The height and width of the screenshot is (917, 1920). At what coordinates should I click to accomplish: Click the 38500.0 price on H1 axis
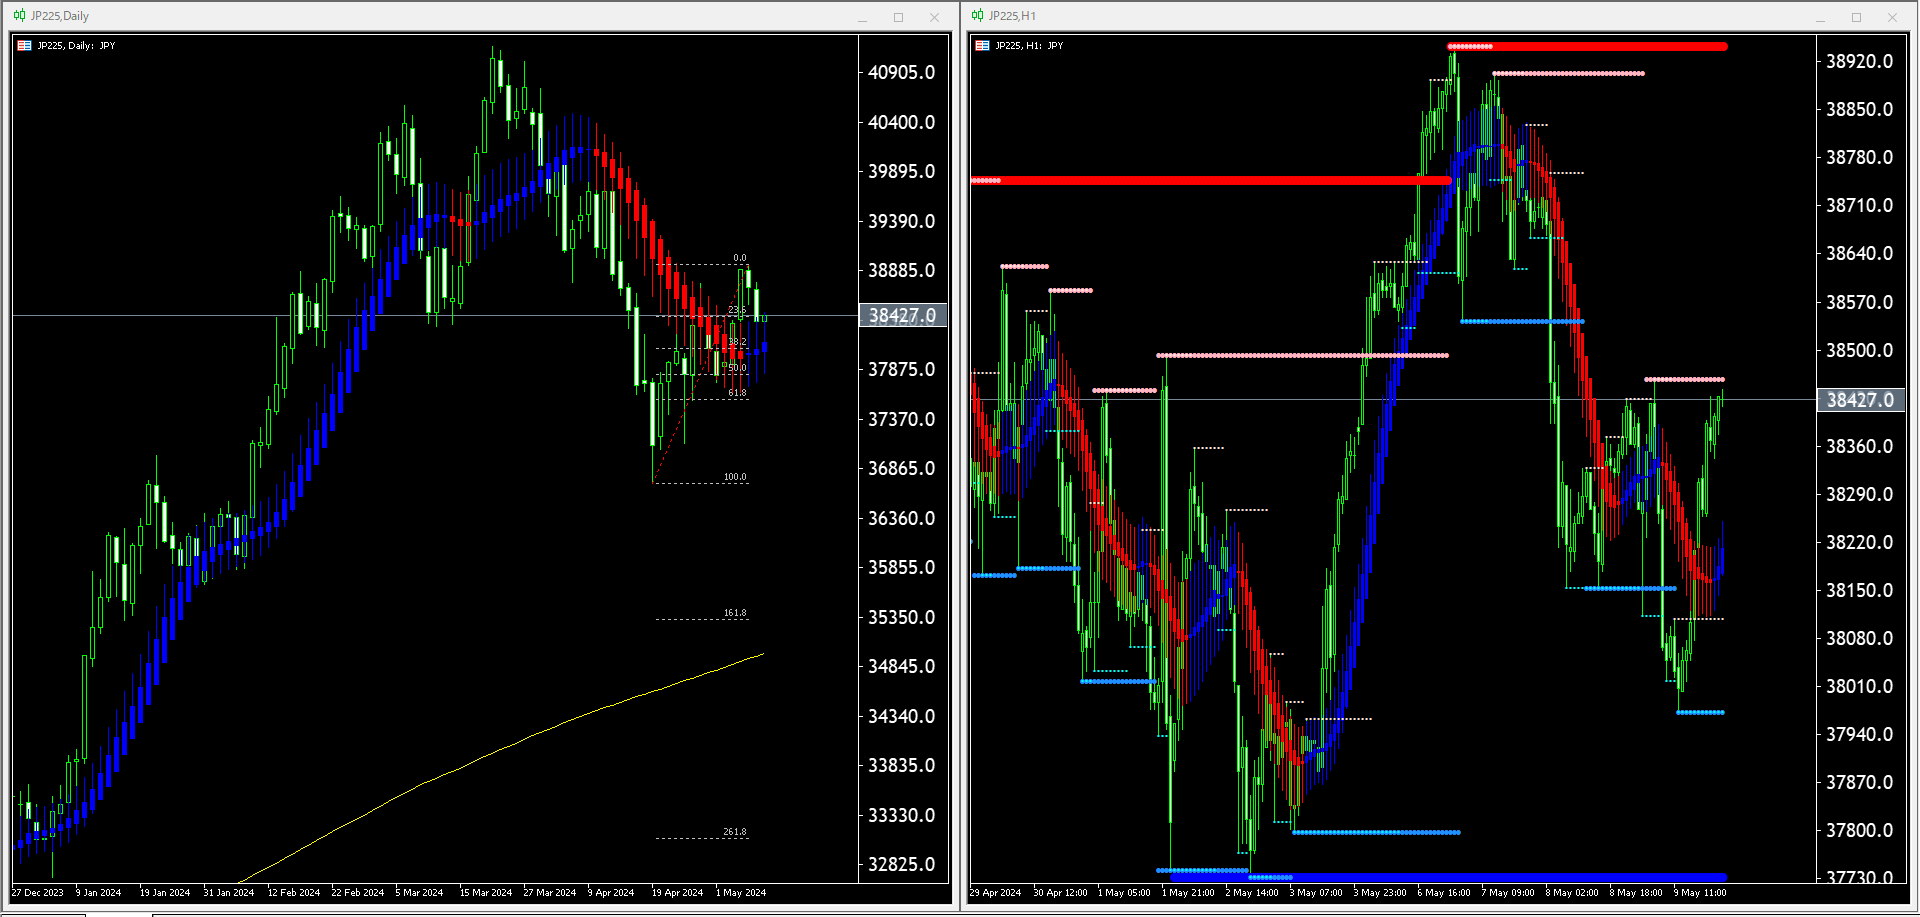coord(1860,351)
